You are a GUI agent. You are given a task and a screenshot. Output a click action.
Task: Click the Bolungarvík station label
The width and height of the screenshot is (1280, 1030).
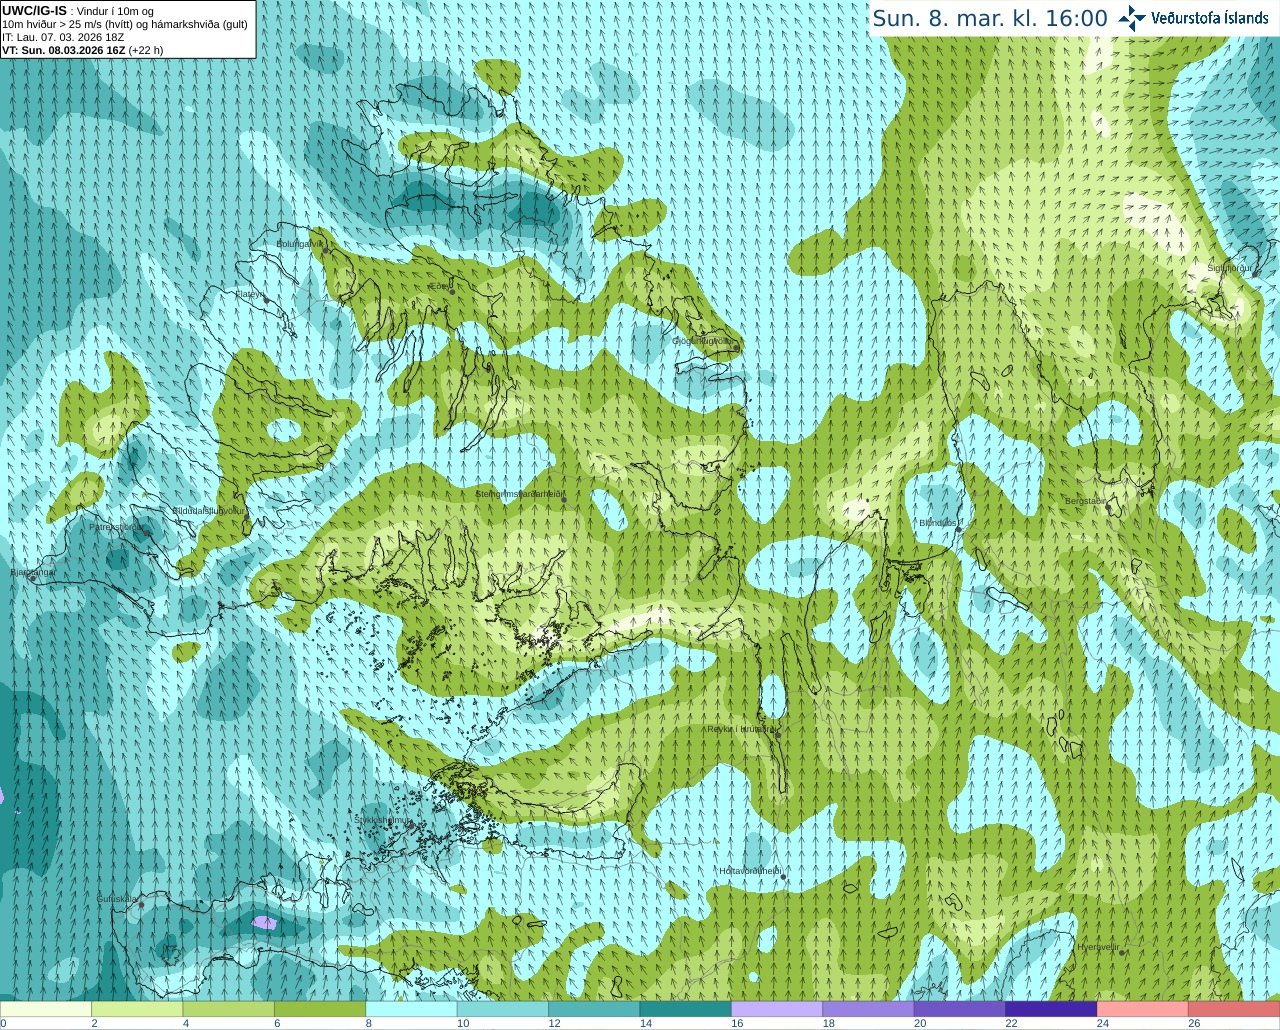(300, 243)
